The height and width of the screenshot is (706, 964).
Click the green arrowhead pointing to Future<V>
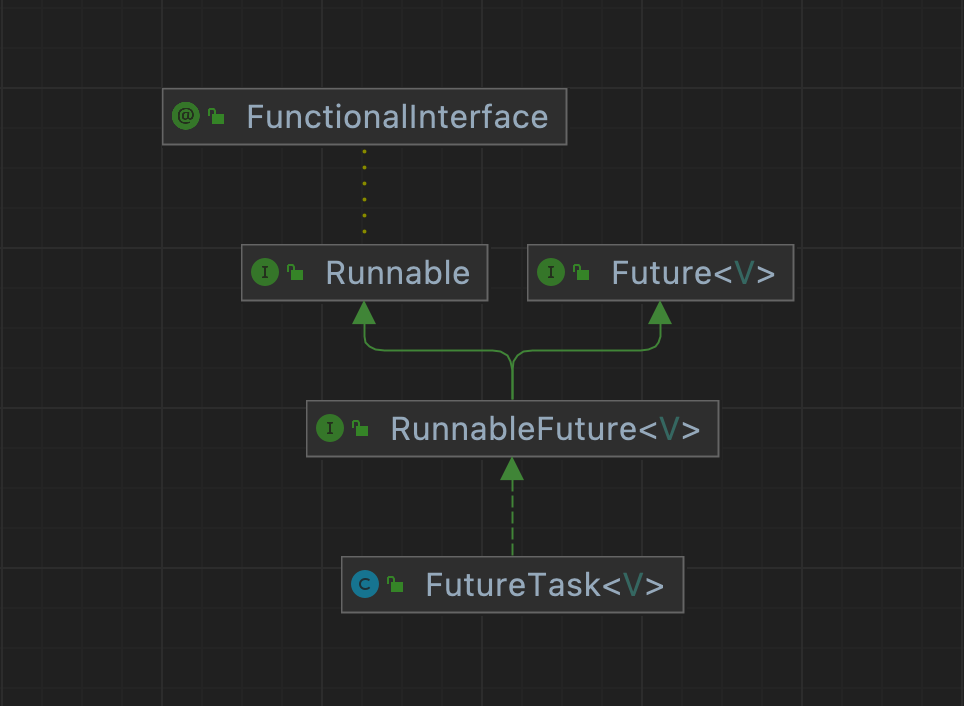(x=659, y=312)
